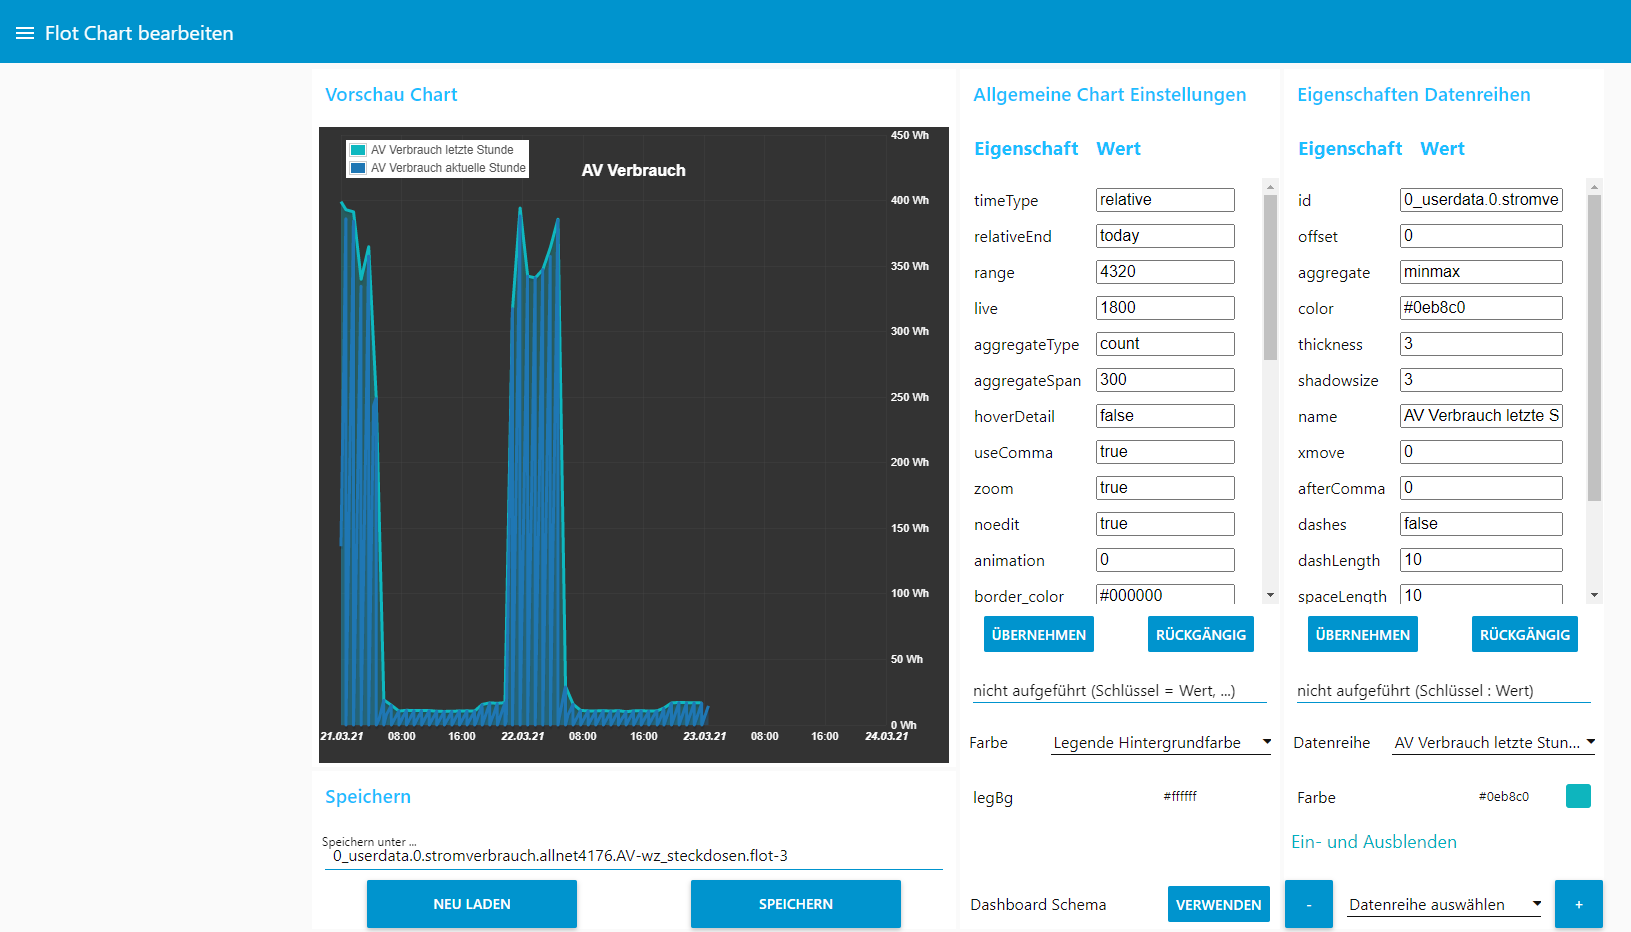Viewport: 1631px width, 932px height.
Task: Click the animation value field
Action: pyautogui.click(x=1165, y=560)
